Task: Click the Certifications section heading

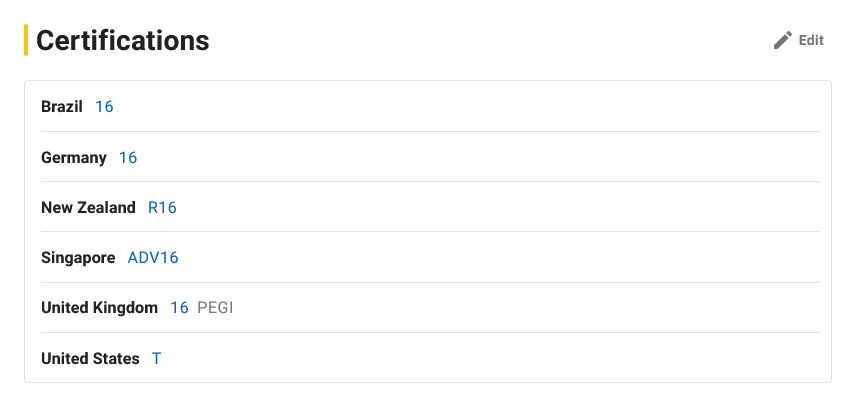Action: point(123,41)
